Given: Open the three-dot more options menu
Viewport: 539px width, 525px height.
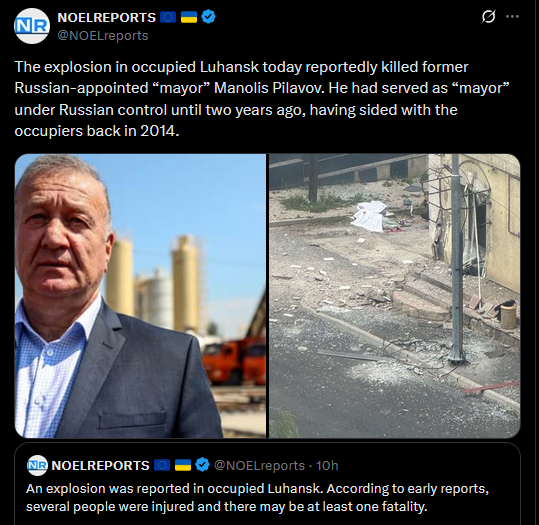Looking at the screenshot, I should (512, 17).
